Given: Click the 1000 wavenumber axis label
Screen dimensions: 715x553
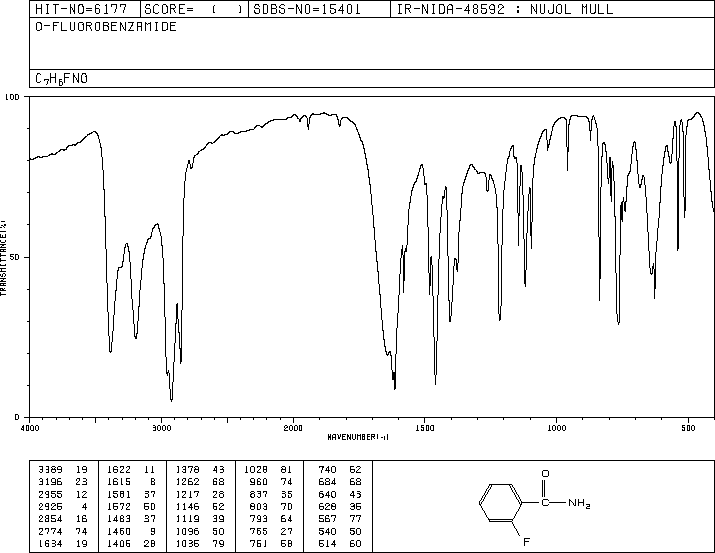Looking at the screenshot, I should pos(556,428).
